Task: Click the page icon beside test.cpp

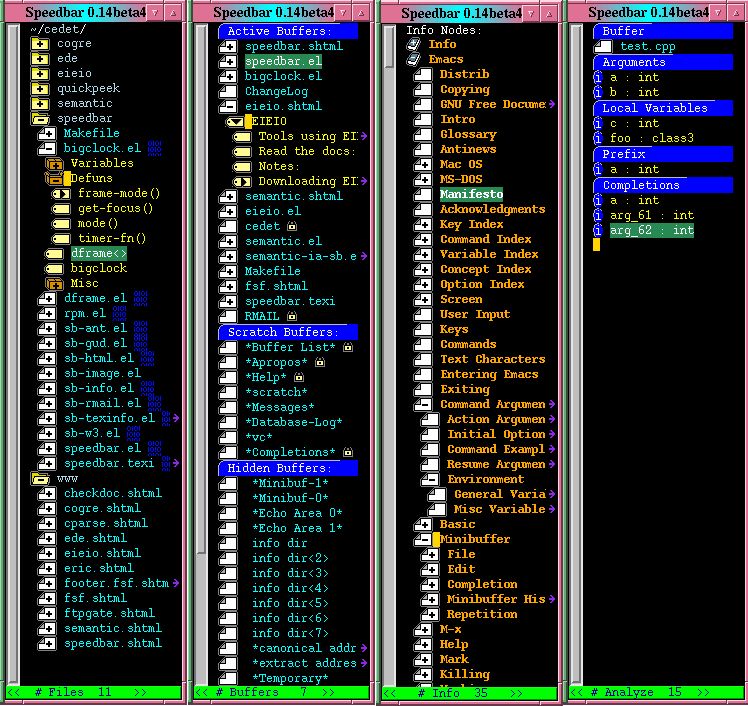Action: click(x=602, y=46)
